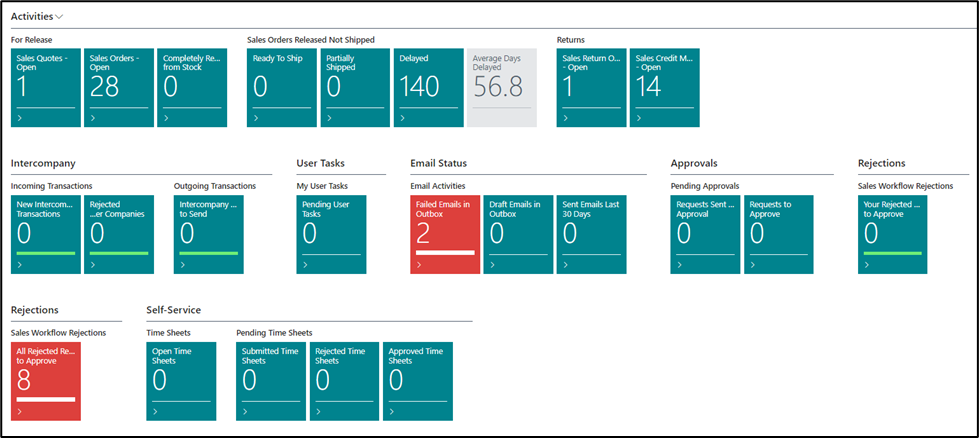Click the Email Activities label
979x438 pixels.
pyautogui.click(x=438, y=186)
